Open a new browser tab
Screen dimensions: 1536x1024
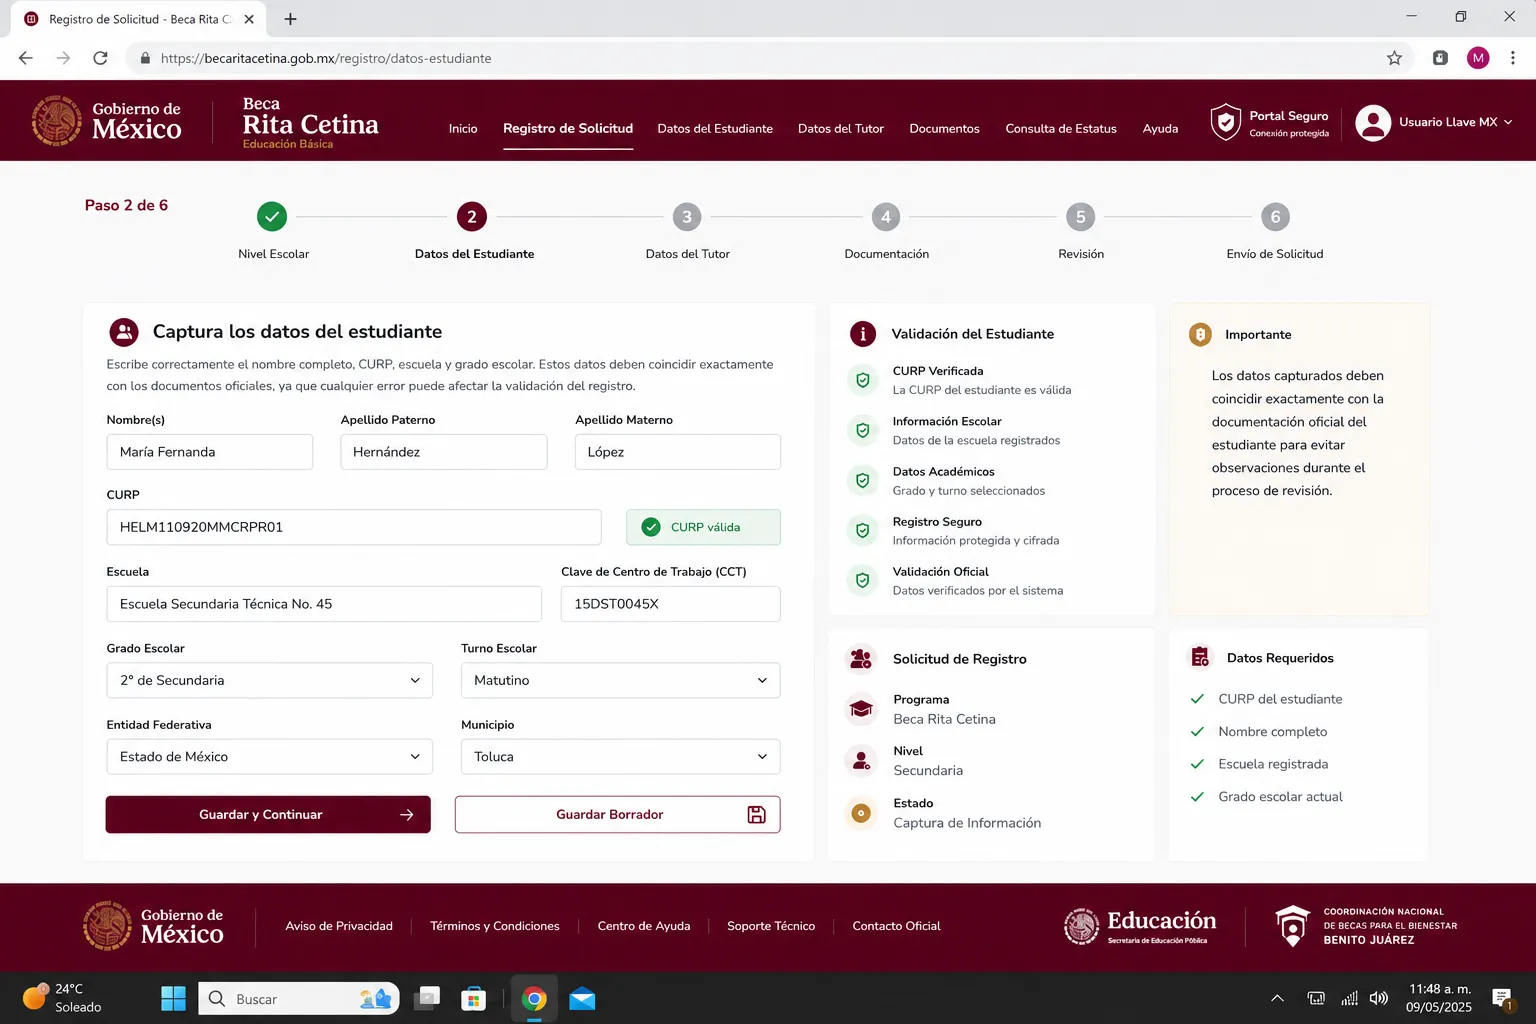[290, 19]
